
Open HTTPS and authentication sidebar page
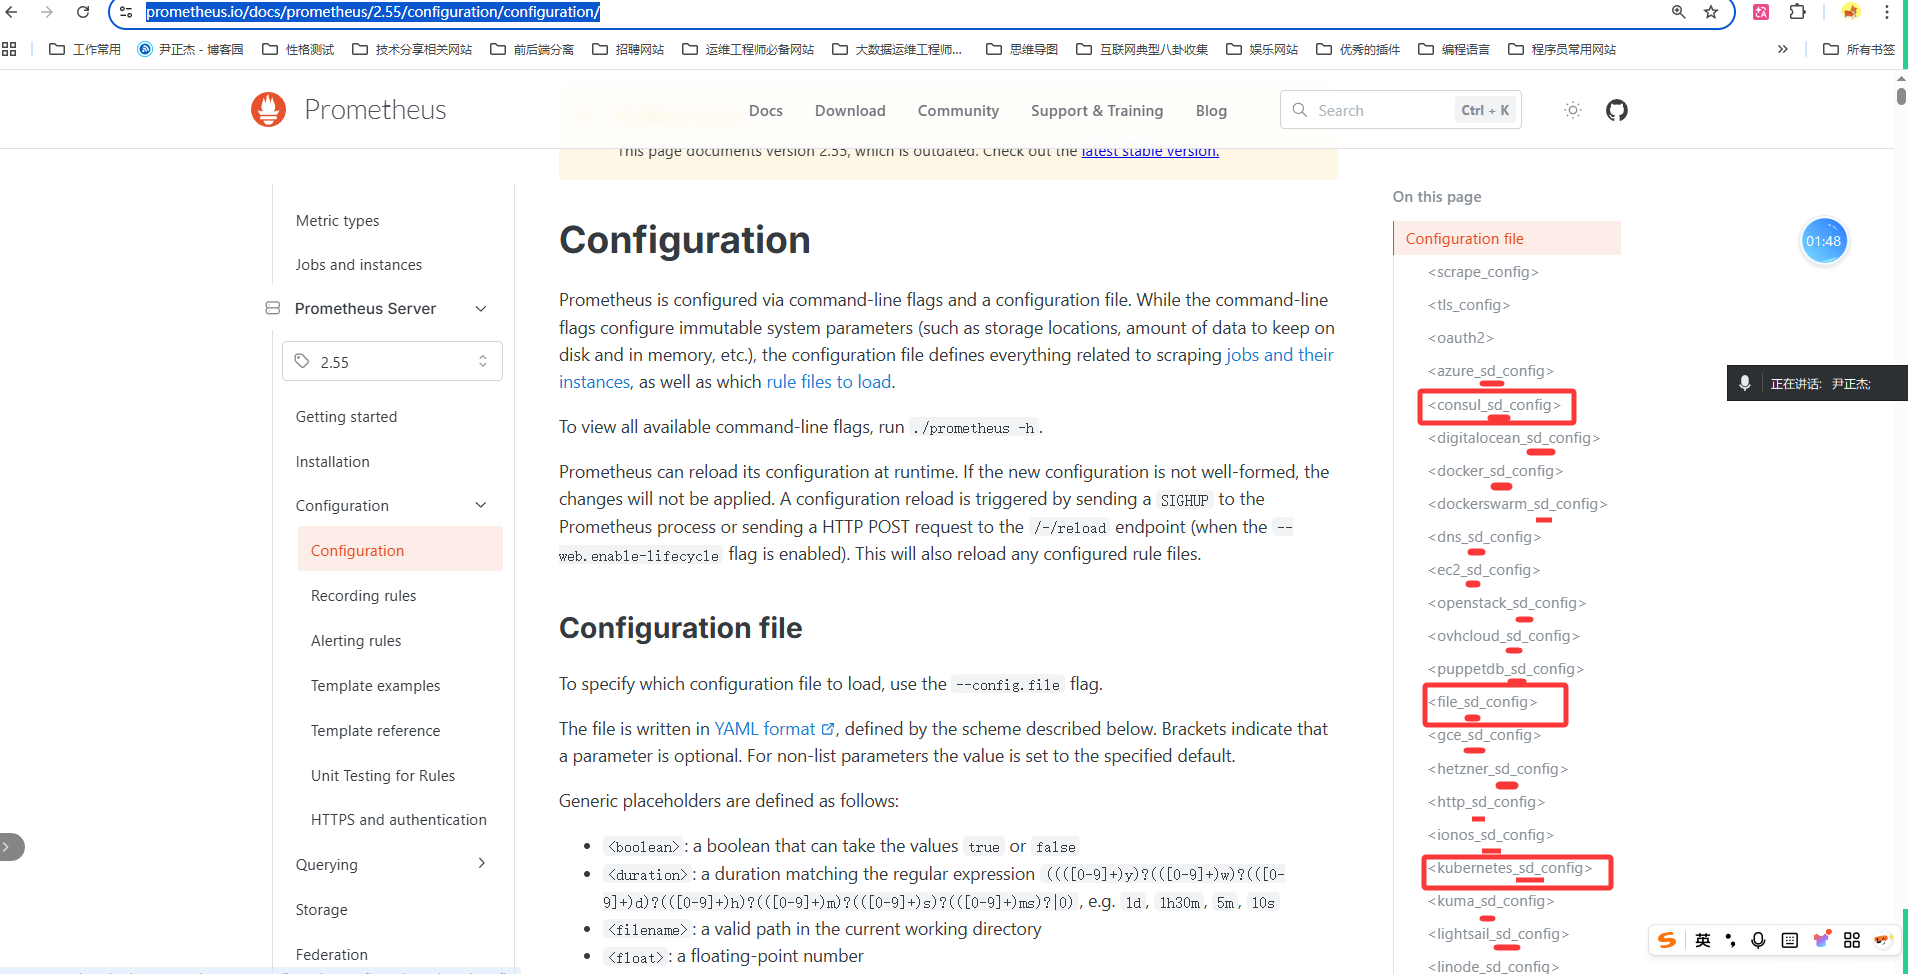tap(399, 819)
